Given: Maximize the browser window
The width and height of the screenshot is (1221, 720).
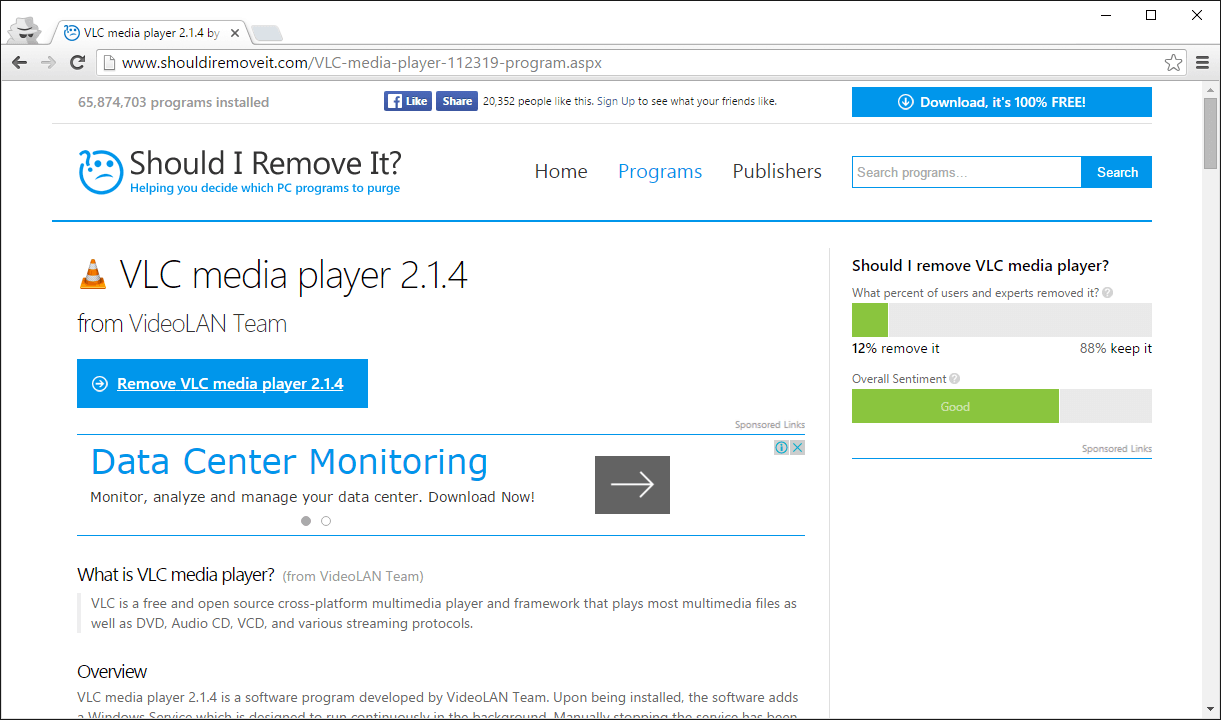Looking at the screenshot, I should 1151,15.
